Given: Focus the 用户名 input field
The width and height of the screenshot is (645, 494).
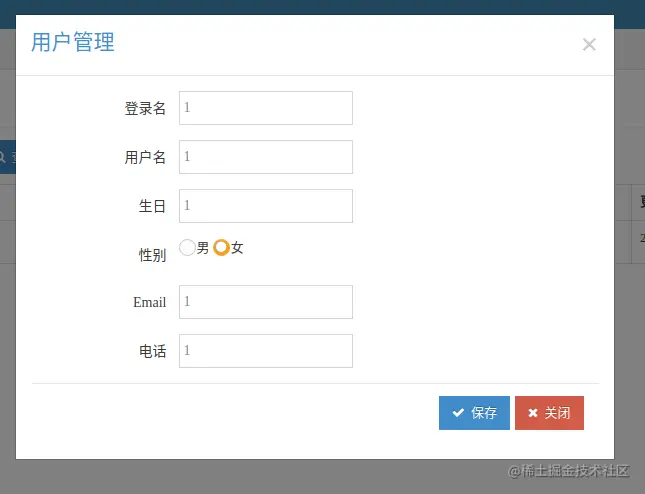Looking at the screenshot, I should [266, 157].
